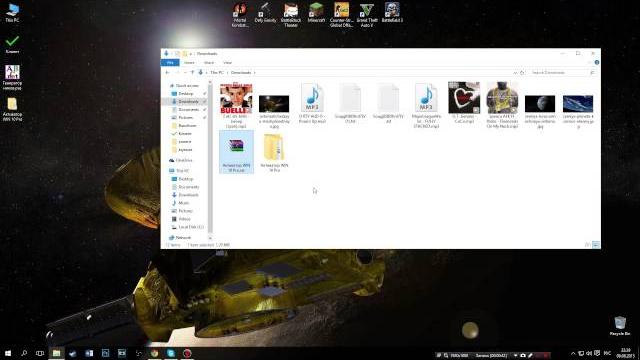Show hidden system tray icons
The width and height of the screenshot is (640, 360).
tap(573, 353)
